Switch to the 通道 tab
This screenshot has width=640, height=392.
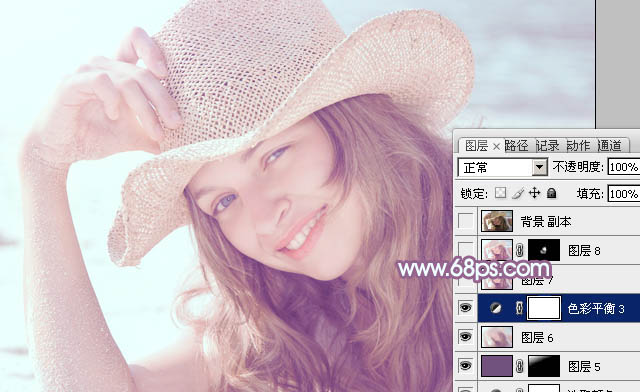click(609, 145)
